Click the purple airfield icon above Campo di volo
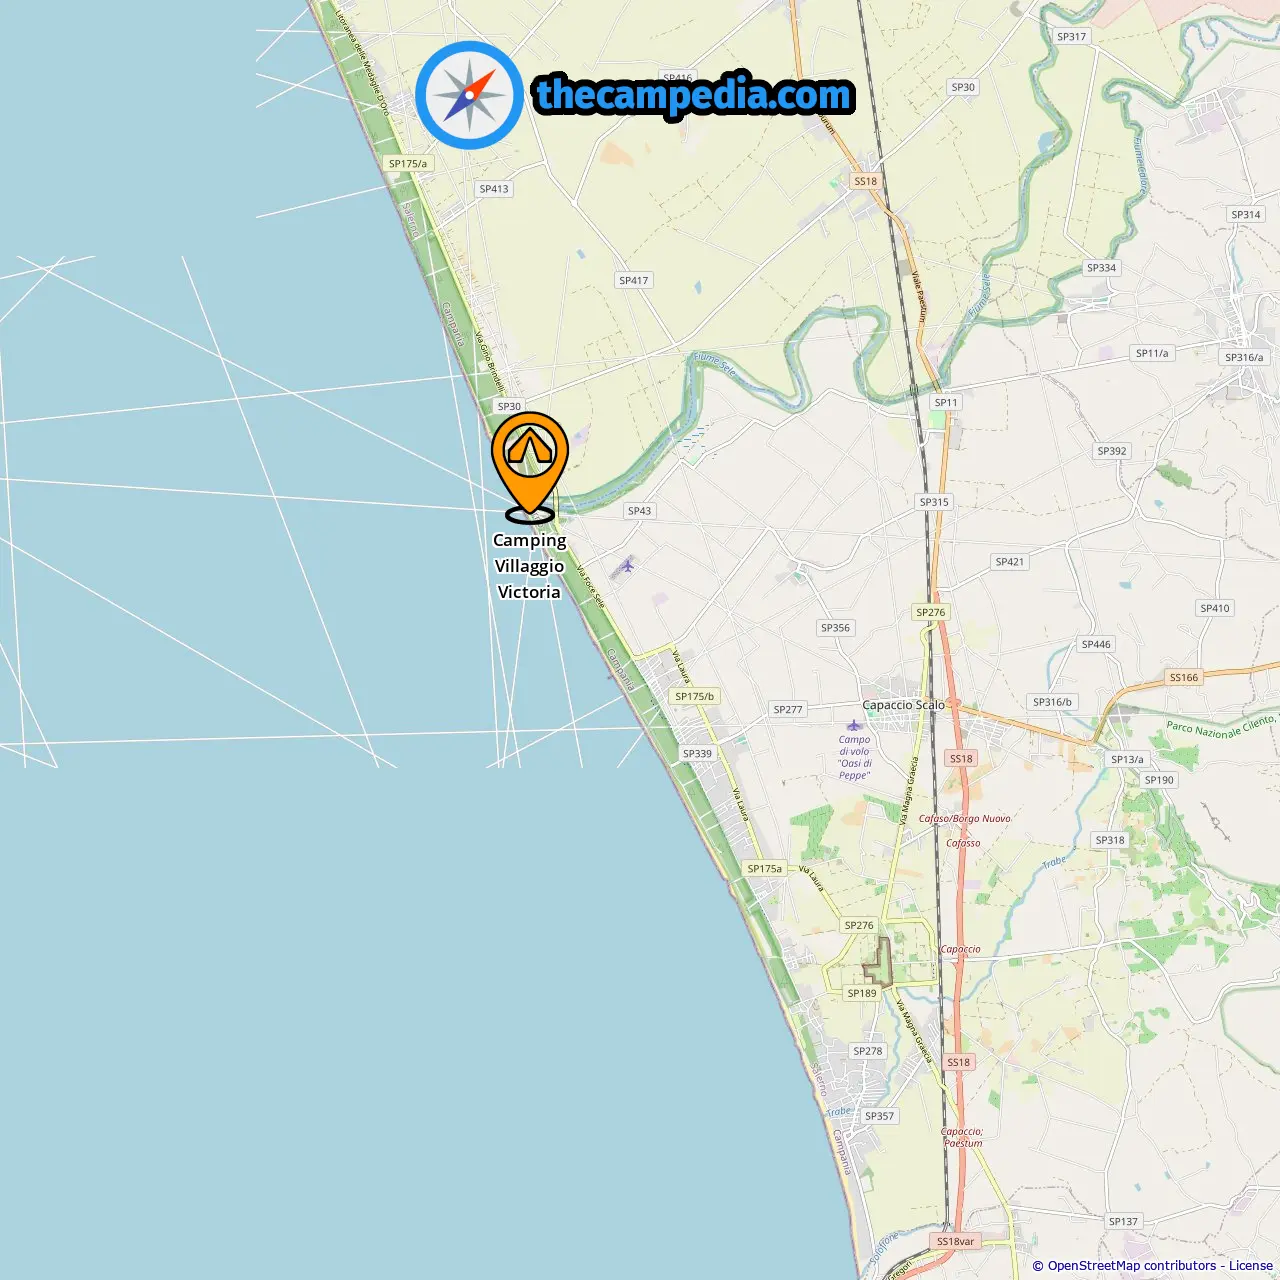1280x1280 pixels. point(853,725)
